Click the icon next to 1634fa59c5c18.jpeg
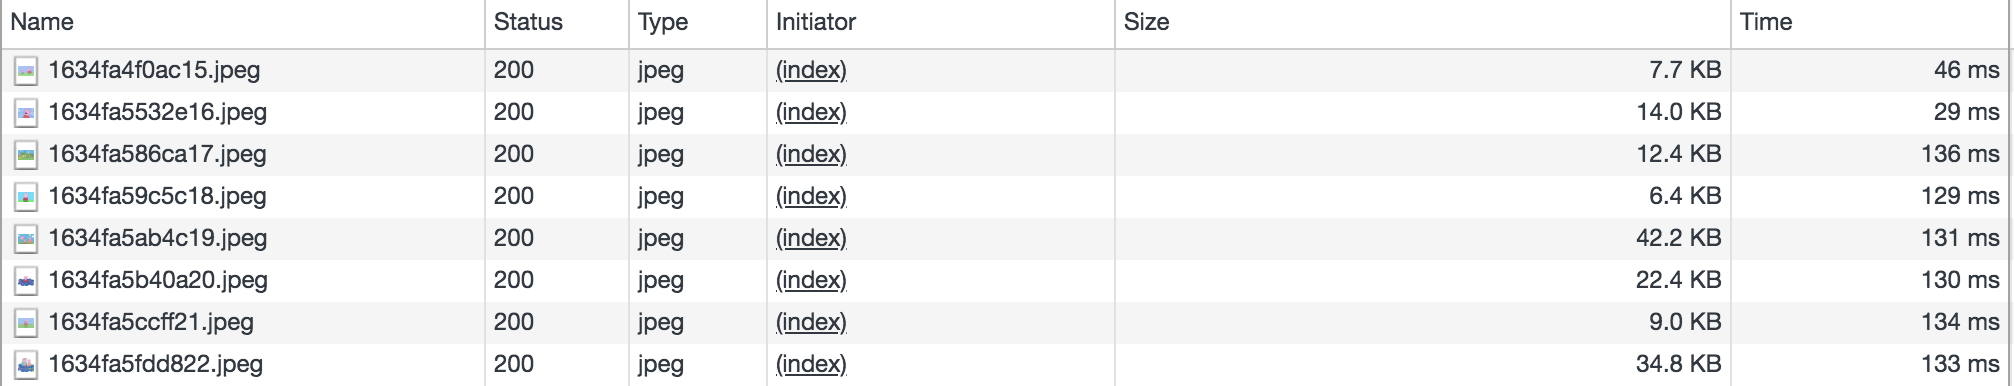This screenshot has height=386, width=2014. [26, 197]
